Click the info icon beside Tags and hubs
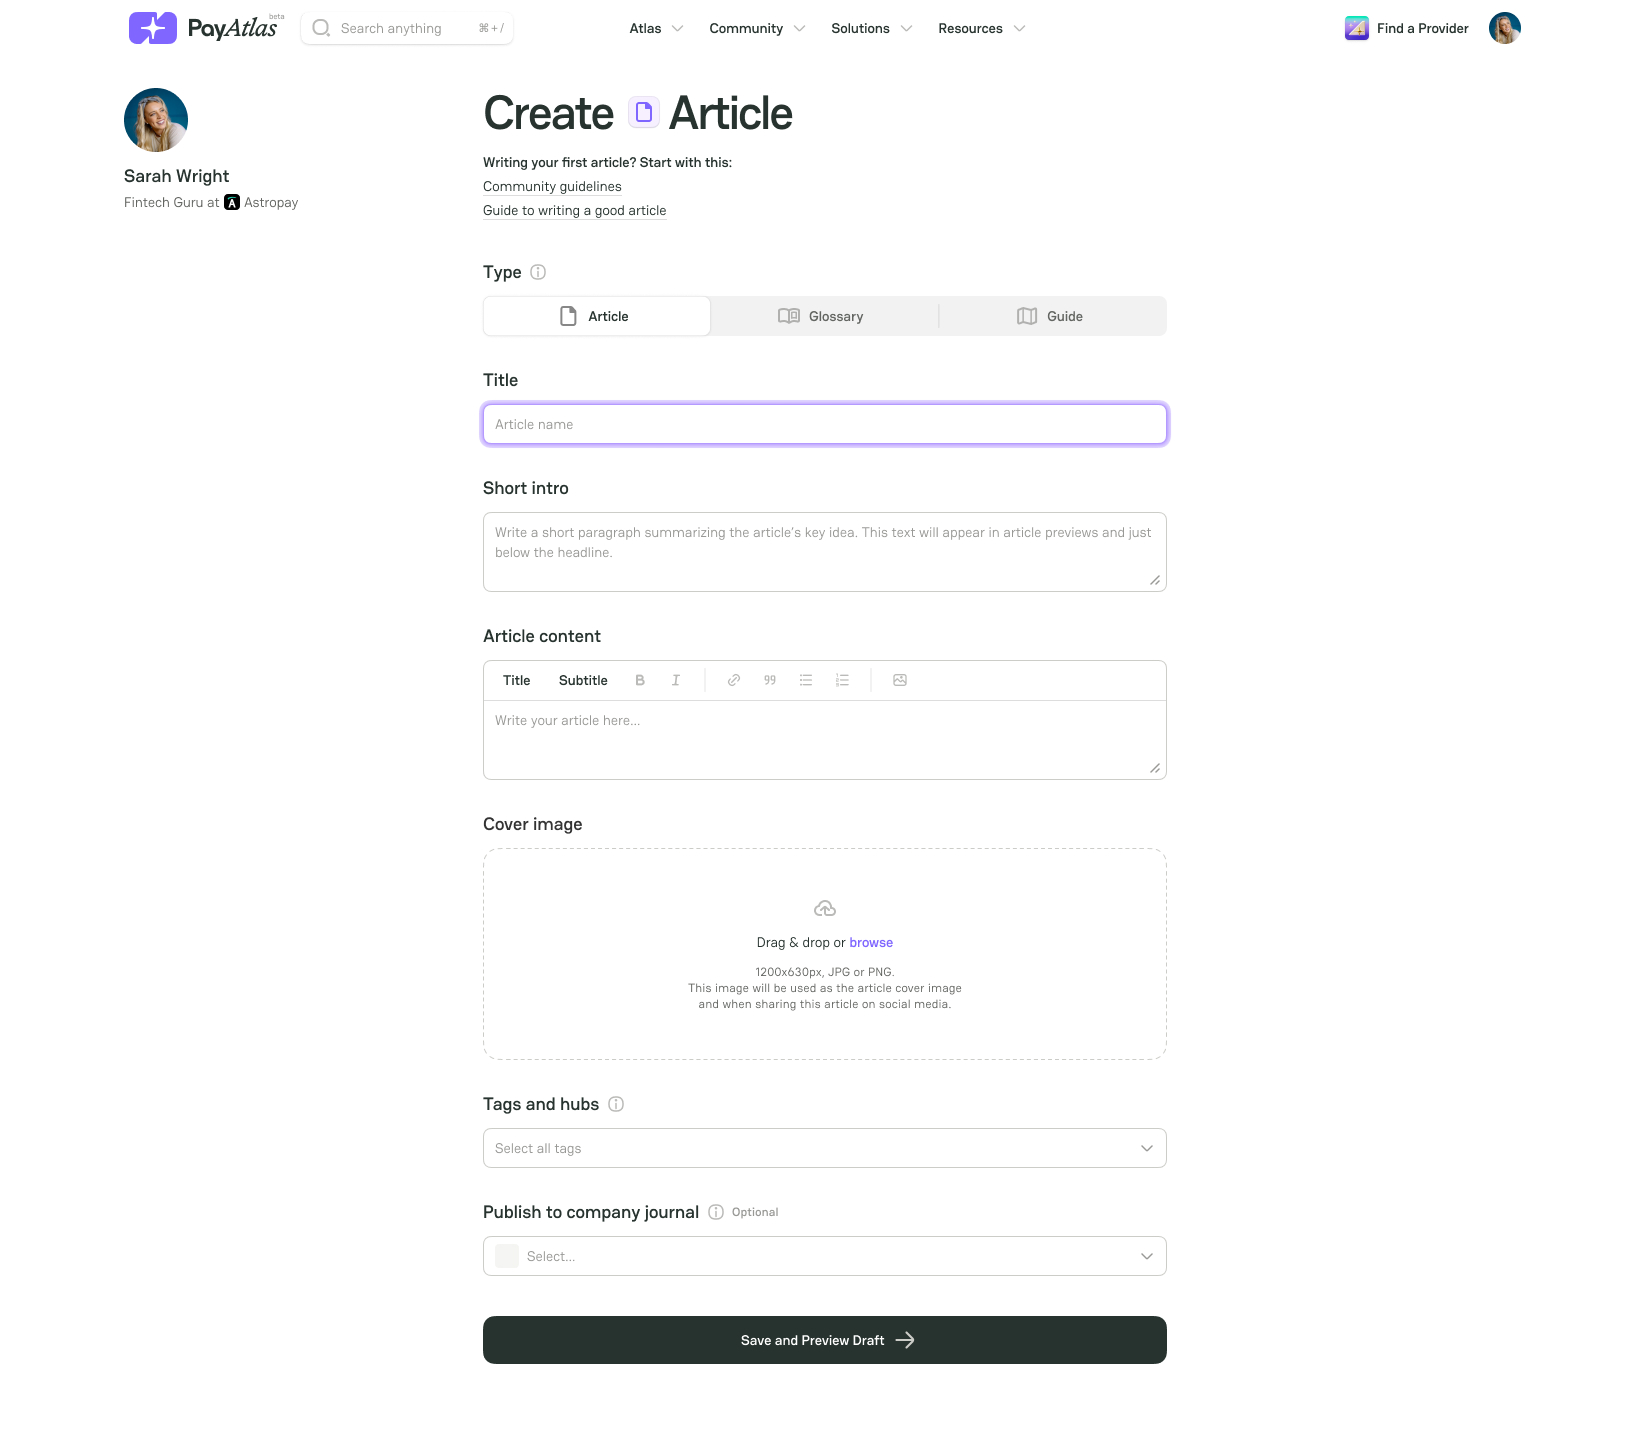The image size is (1650, 1439). point(616,1104)
